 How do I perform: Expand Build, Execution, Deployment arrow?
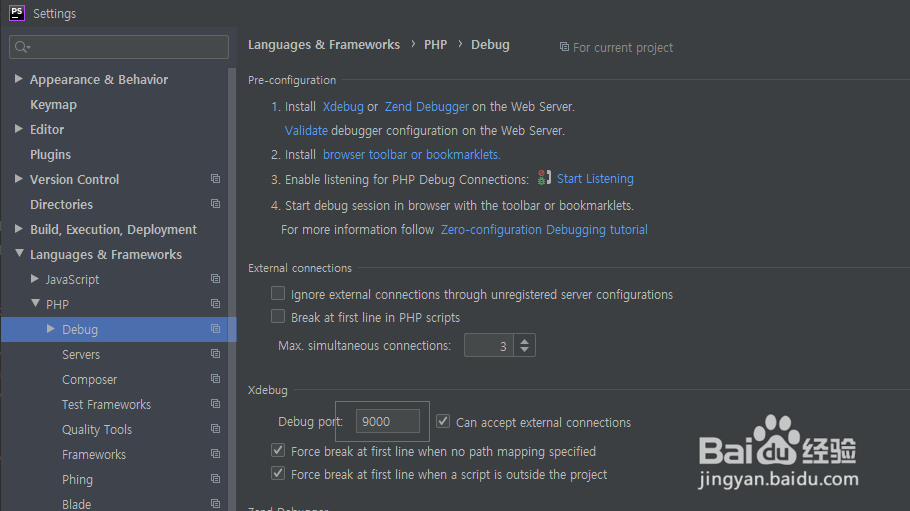click(19, 228)
